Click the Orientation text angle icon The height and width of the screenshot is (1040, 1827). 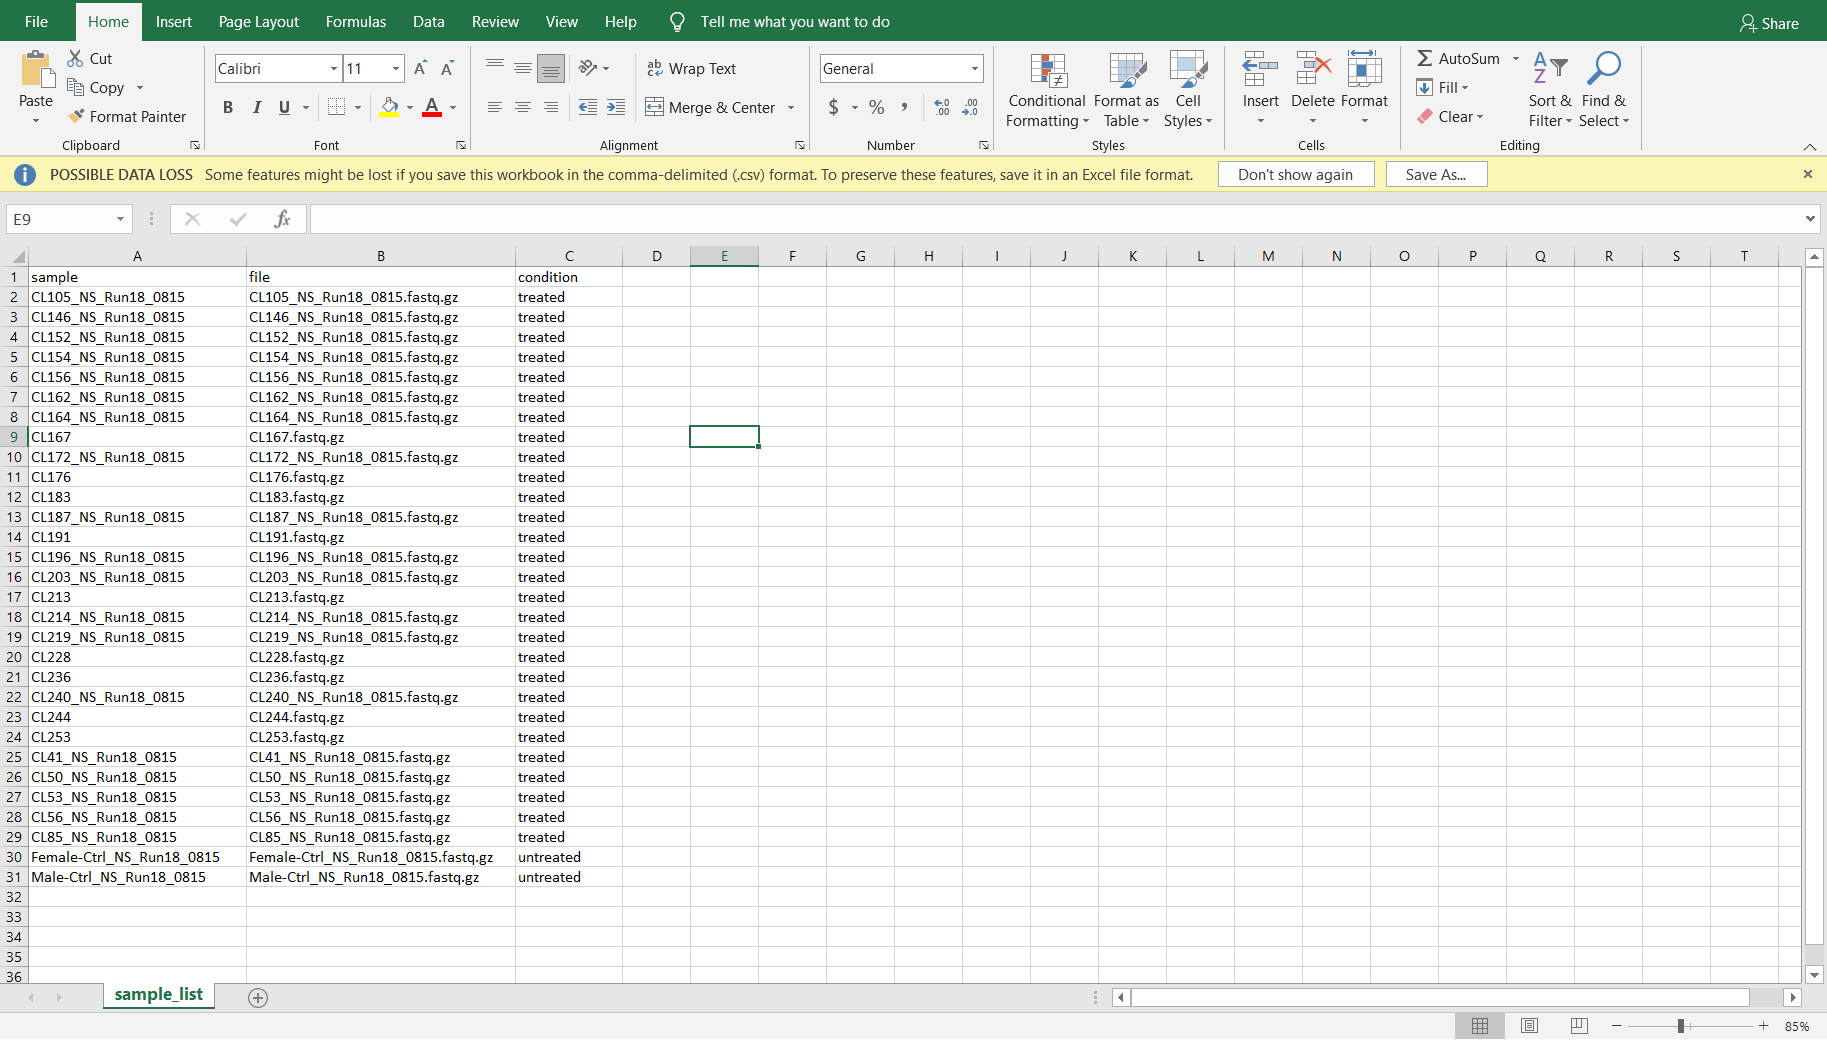(588, 68)
